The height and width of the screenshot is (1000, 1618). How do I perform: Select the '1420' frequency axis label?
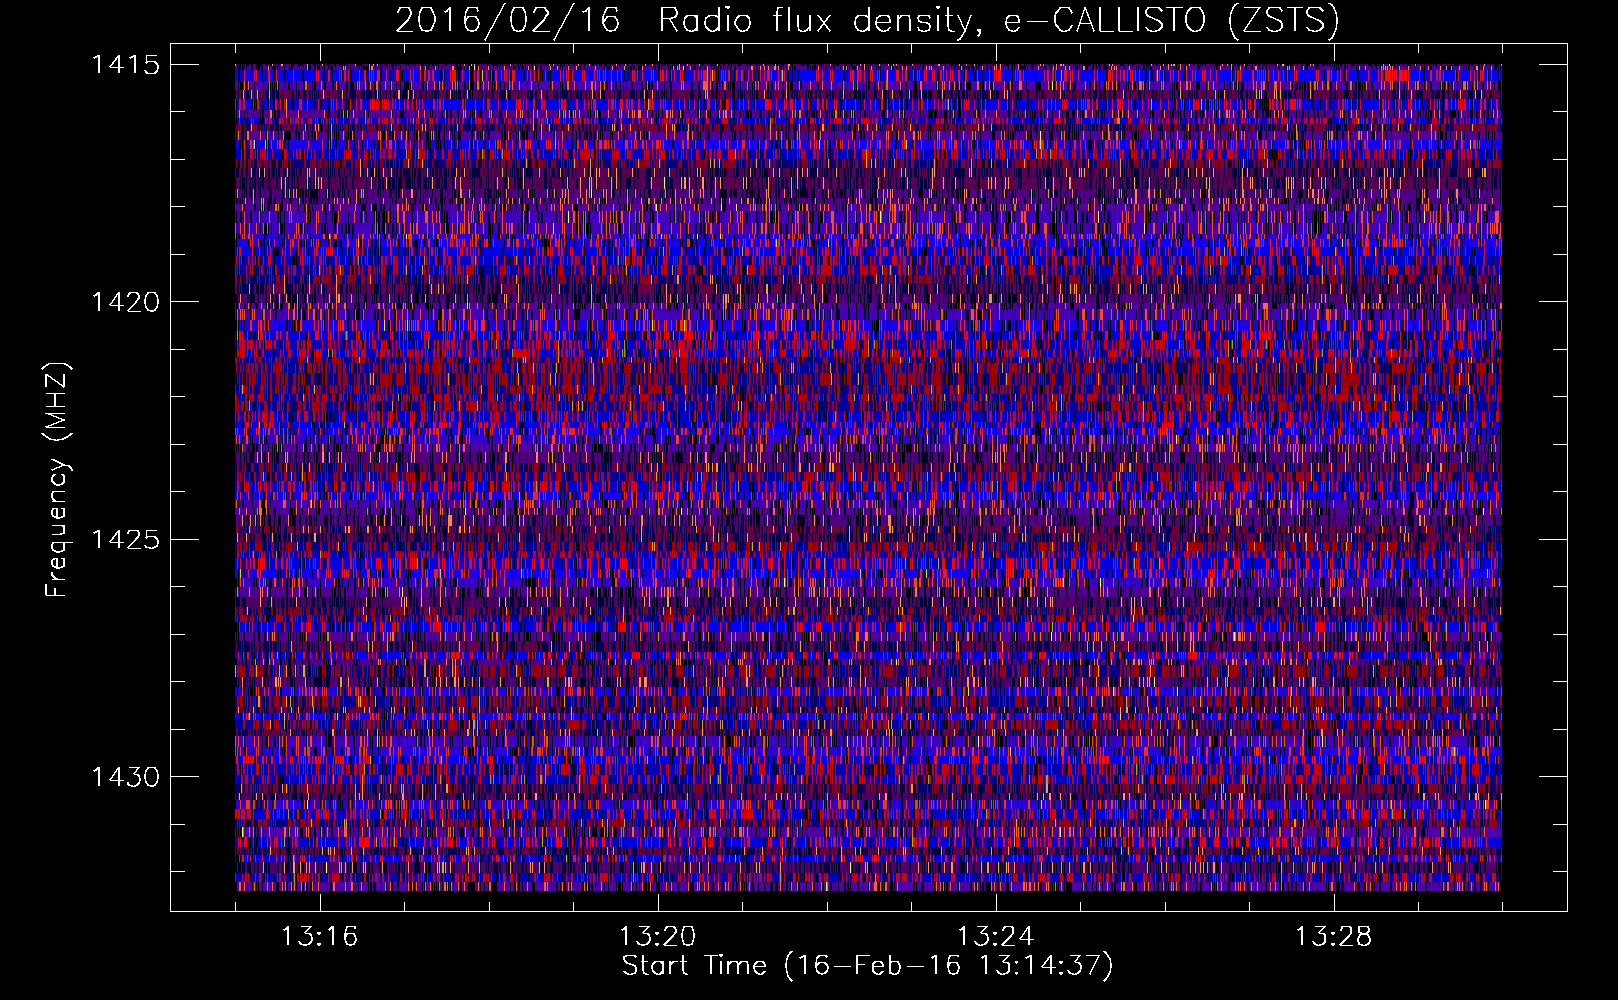click(125, 302)
